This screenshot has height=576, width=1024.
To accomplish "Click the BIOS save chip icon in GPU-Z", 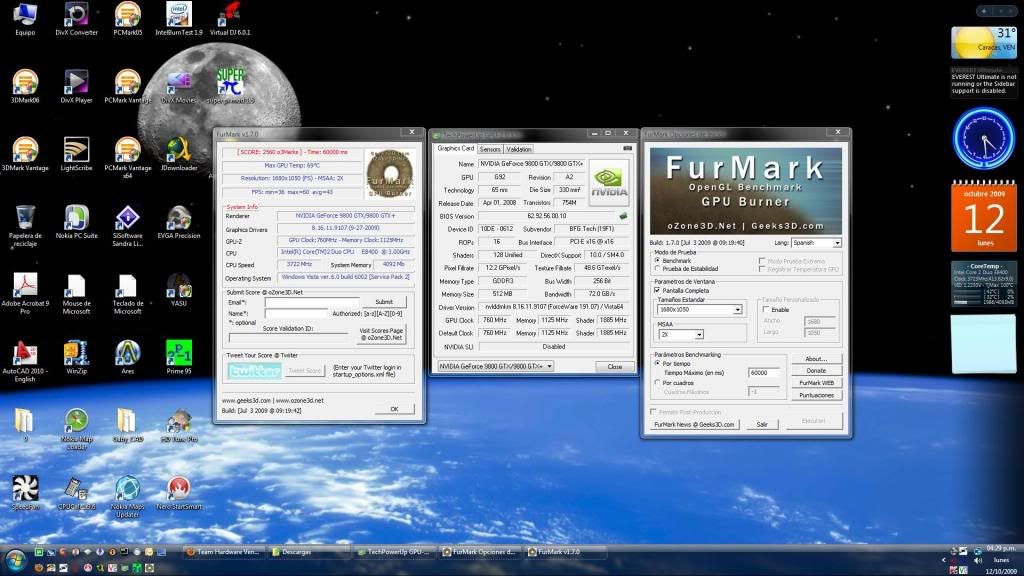I will tap(624, 216).
